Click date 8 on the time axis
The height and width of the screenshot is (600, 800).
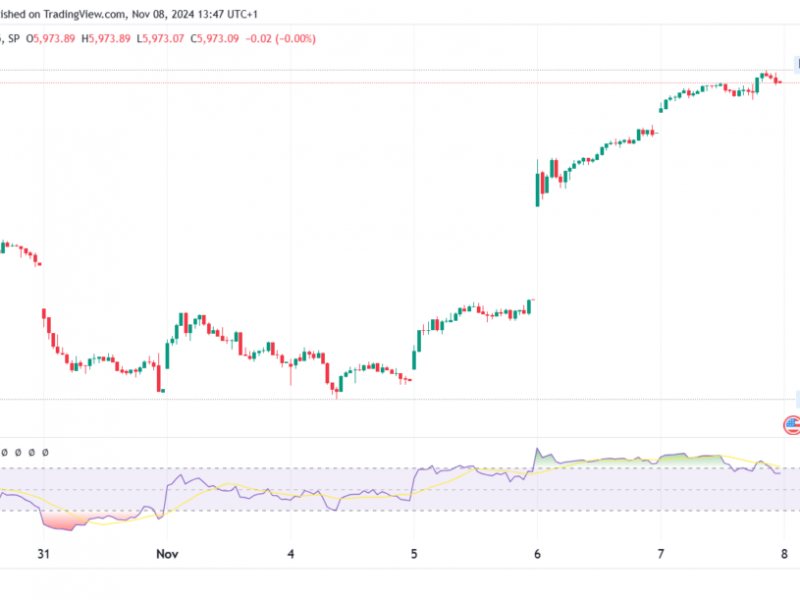coord(784,553)
